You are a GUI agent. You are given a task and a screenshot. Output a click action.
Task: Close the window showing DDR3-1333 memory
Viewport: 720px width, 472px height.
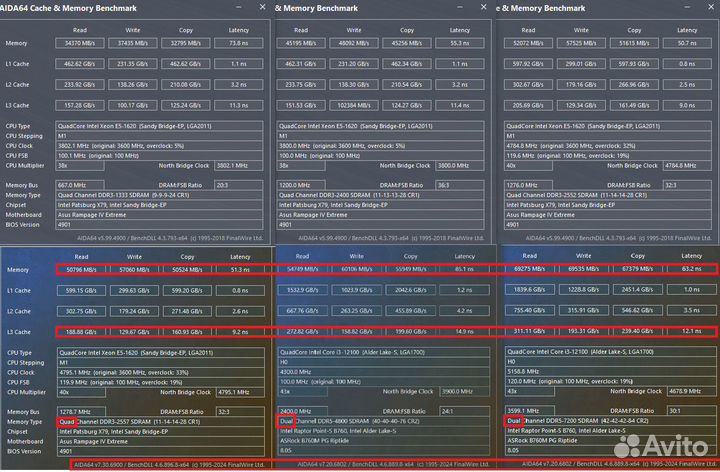point(262,7)
